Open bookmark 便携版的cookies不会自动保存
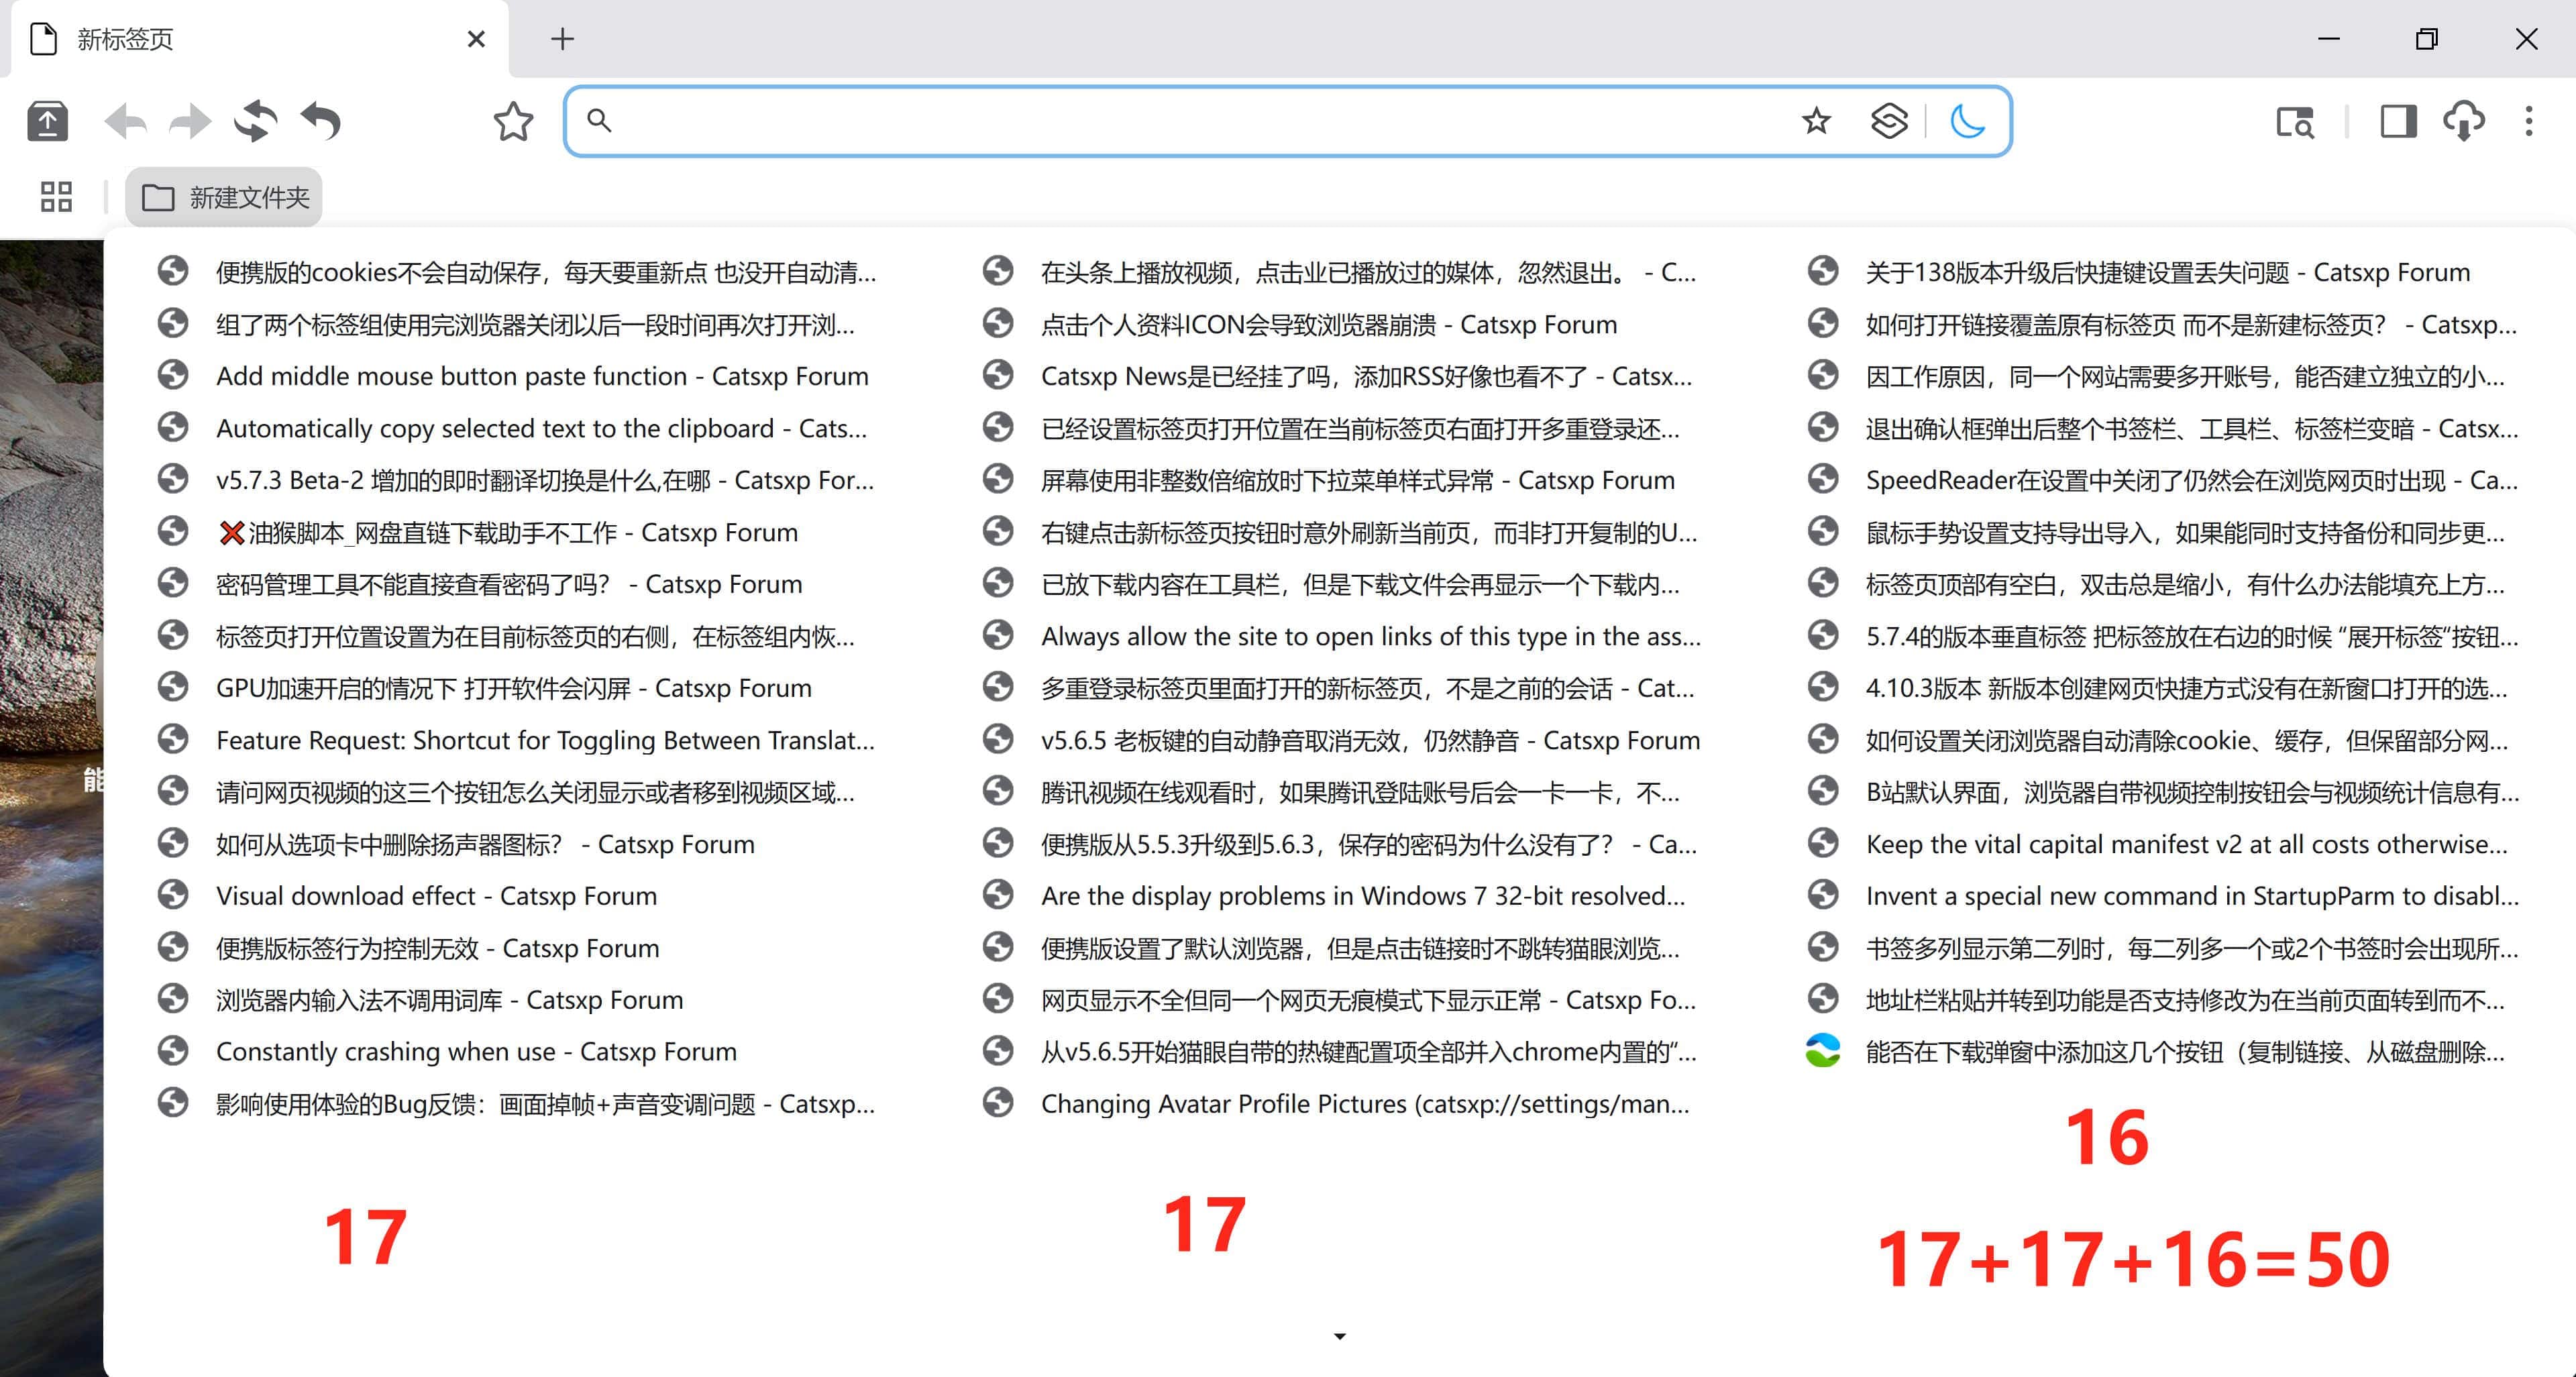The width and height of the screenshot is (2576, 1377). coord(518,272)
